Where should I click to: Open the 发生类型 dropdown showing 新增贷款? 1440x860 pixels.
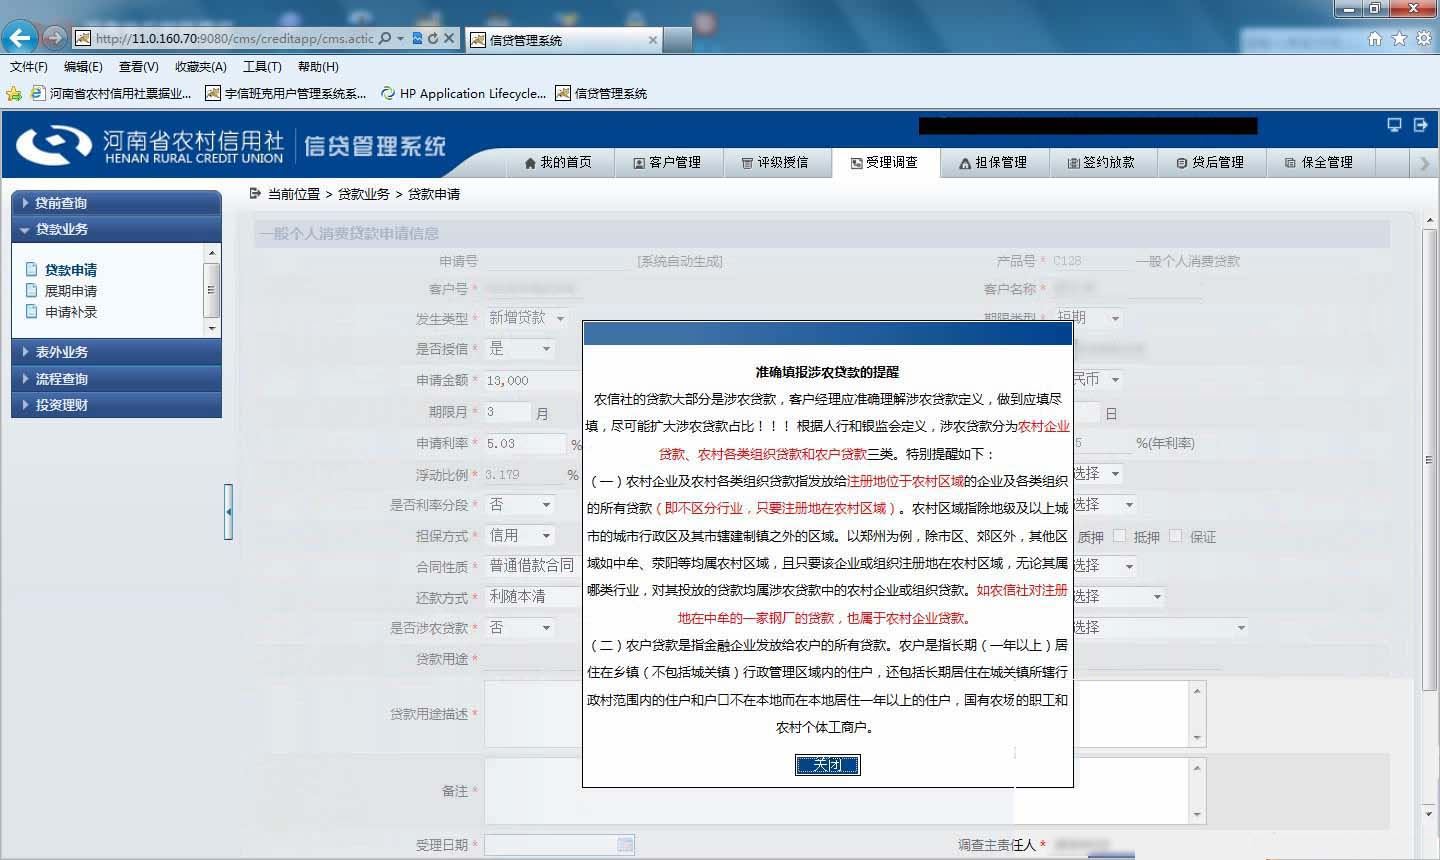tap(527, 318)
